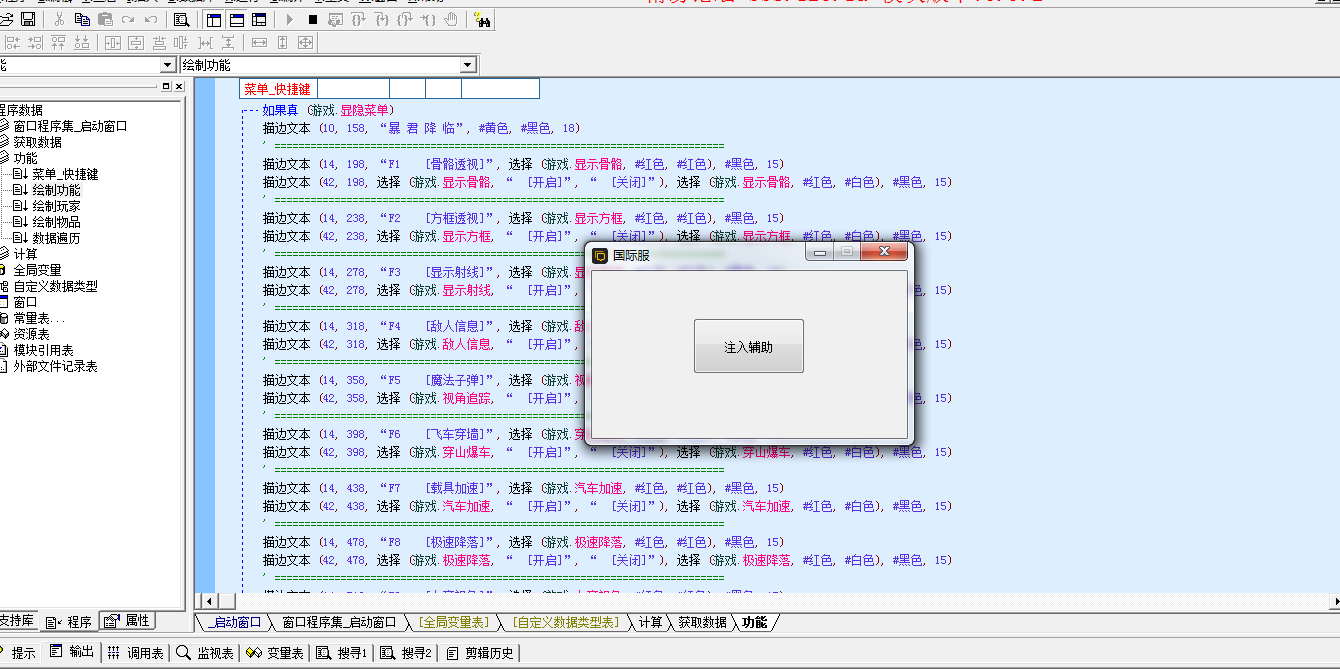Open the 绘制功能 subroutine dropdown
Viewport: 1340px width, 669px height.
(x=467, y=65)
